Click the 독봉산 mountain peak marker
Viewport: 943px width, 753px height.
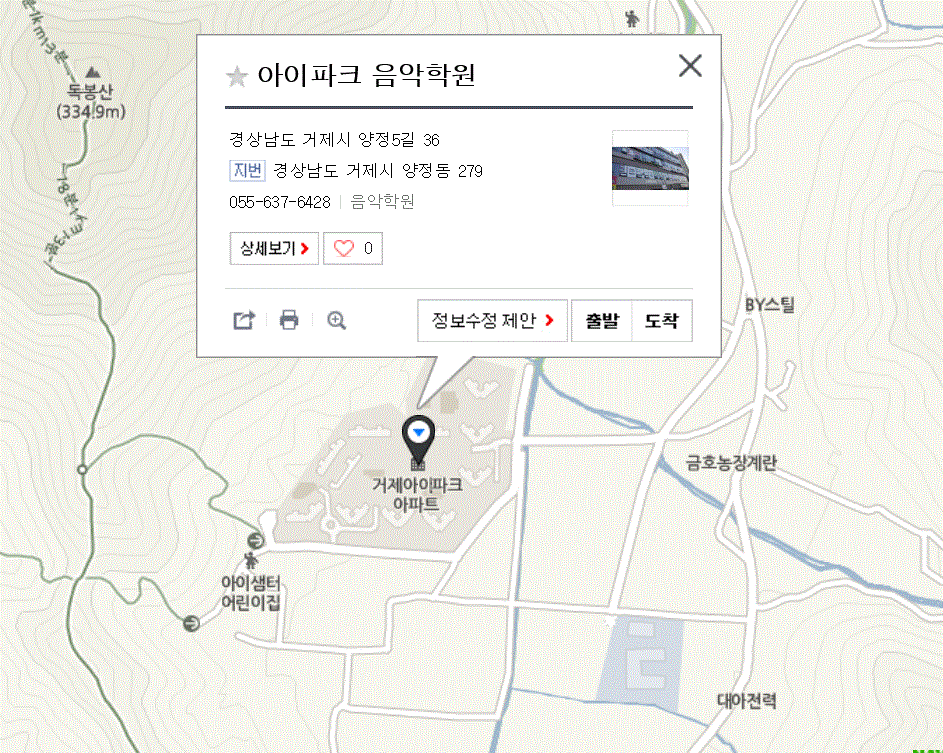(92, 73)
